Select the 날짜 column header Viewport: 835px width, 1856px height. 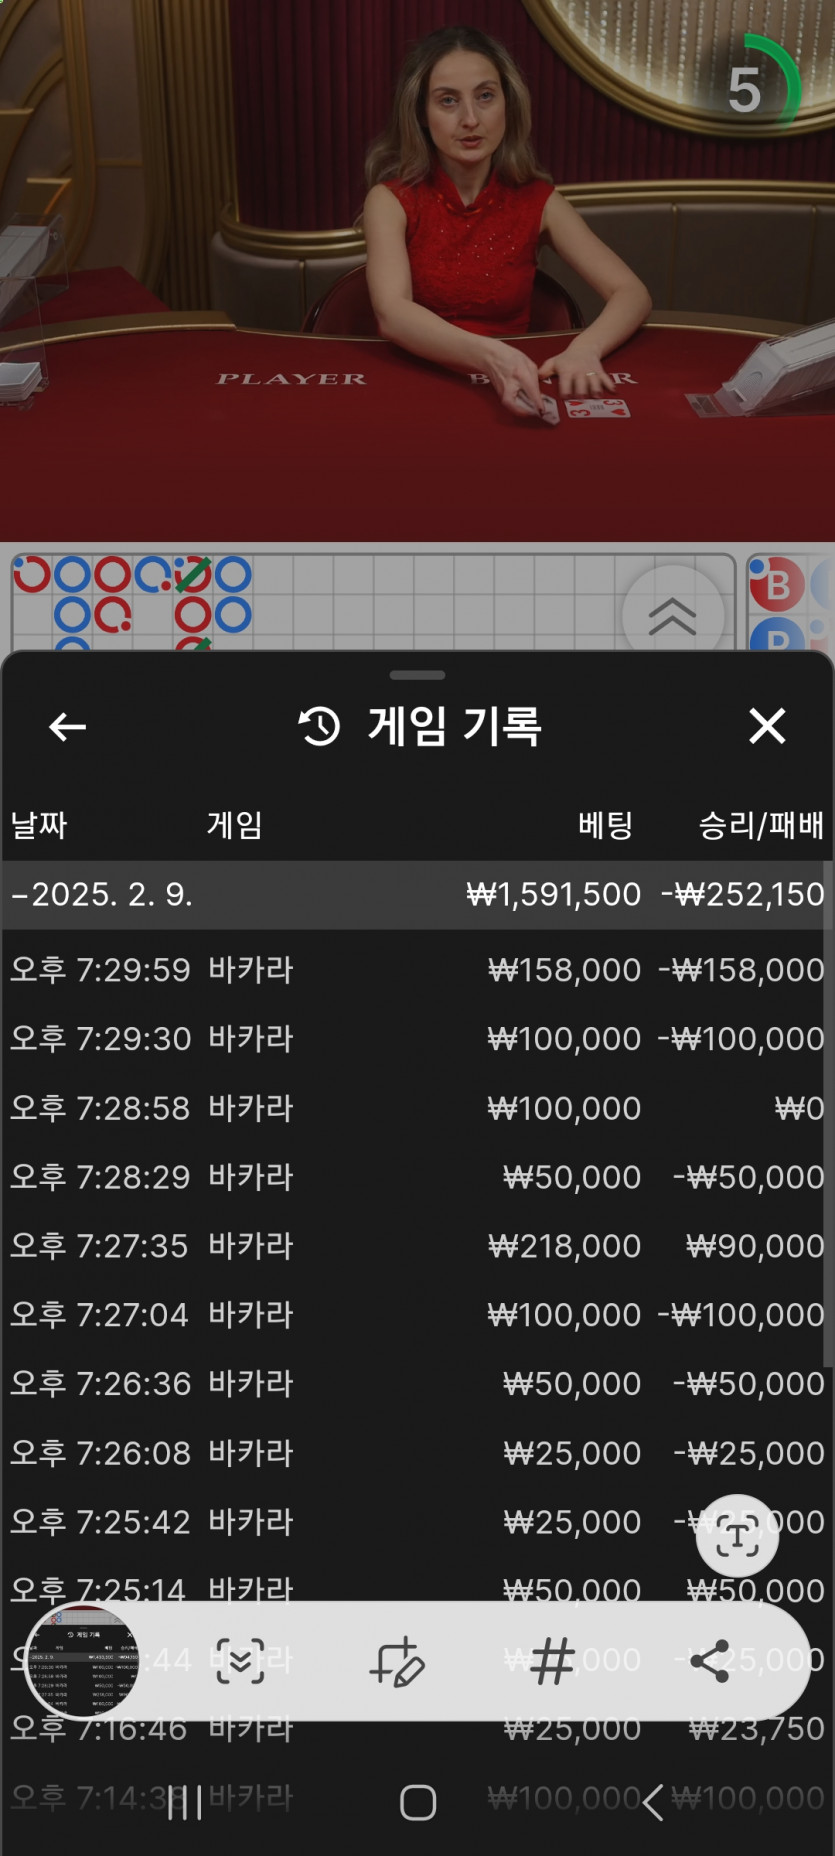tap(39, 825)
